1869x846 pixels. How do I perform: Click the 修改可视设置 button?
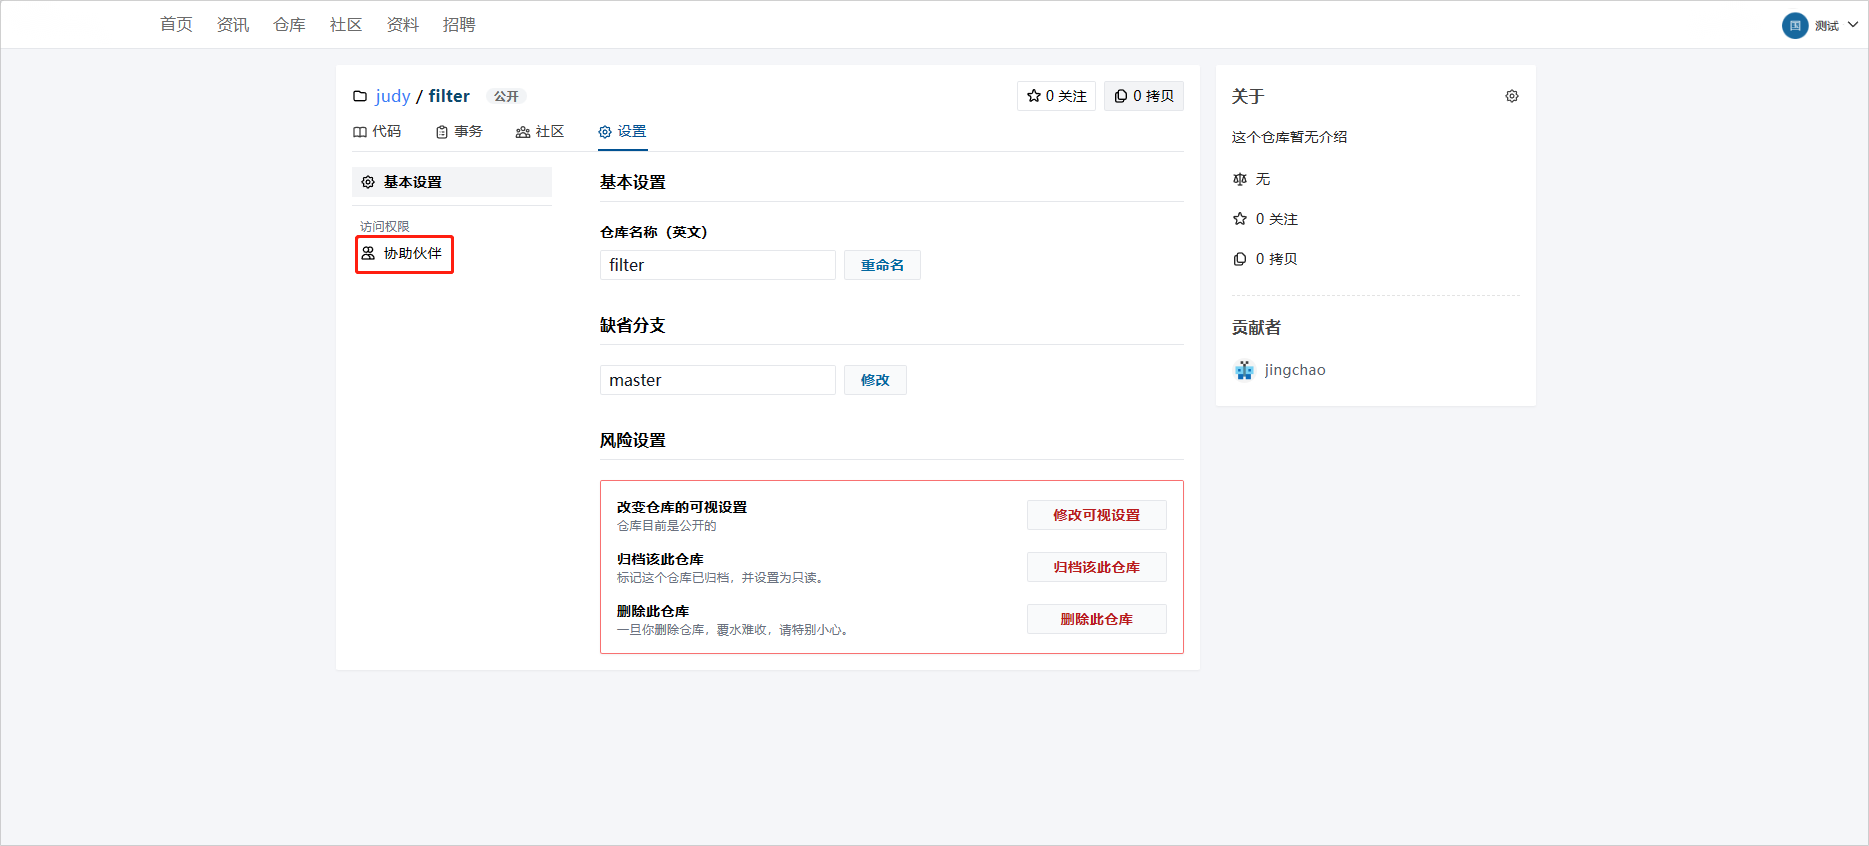point(1096,515)
